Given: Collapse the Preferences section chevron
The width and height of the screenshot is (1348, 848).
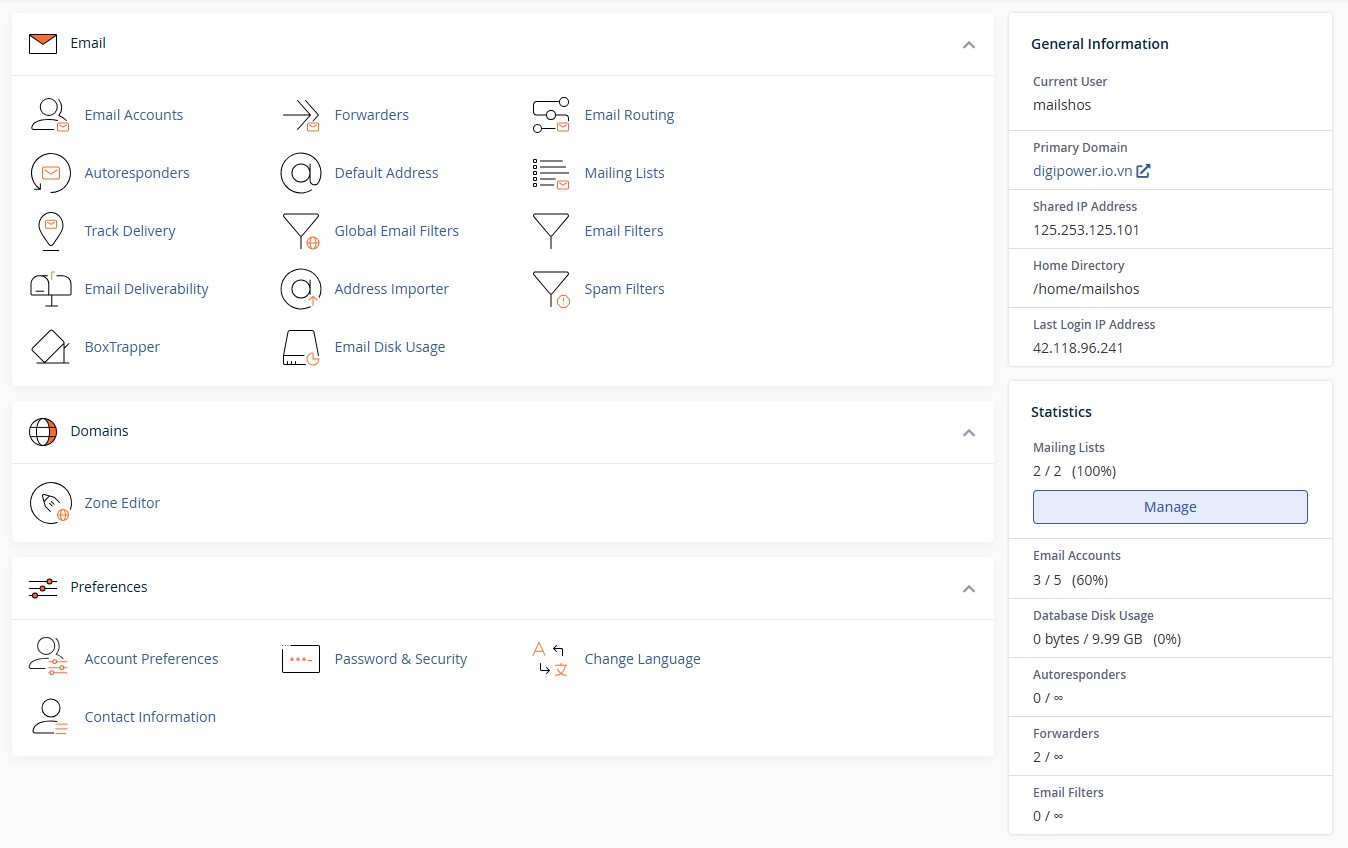Looking at the screenshot, I should [x=968, y=588].
